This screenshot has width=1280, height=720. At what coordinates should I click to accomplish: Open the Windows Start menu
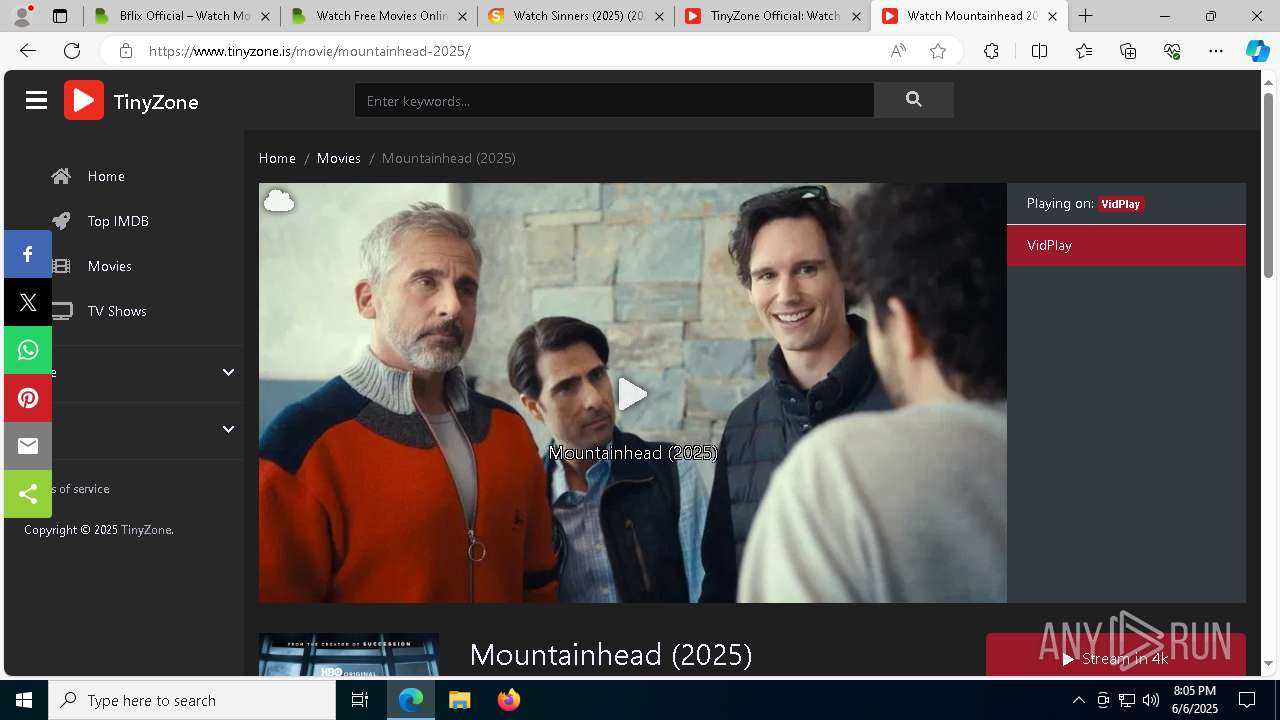point(24,700)
